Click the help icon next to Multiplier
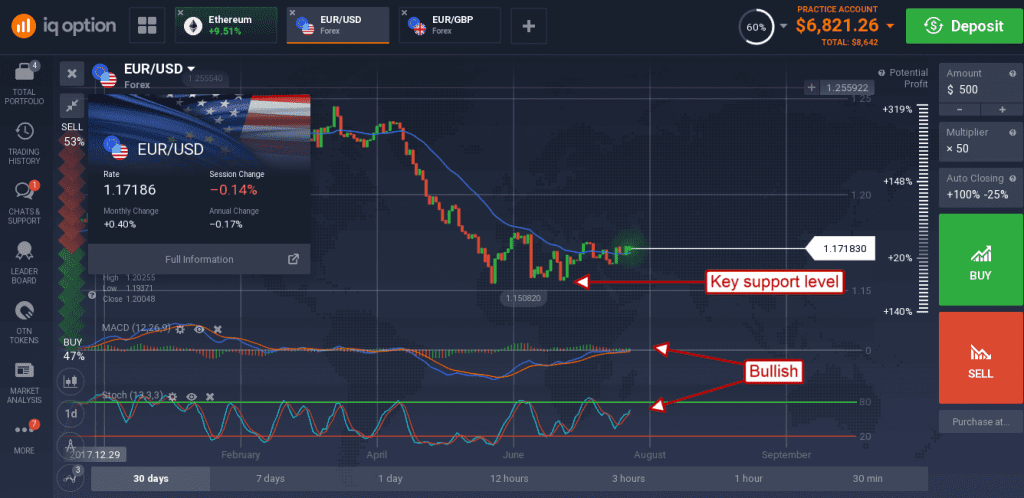This screenshot has height=498, width=1024. pyautogui.click(x=1013, y=132)
